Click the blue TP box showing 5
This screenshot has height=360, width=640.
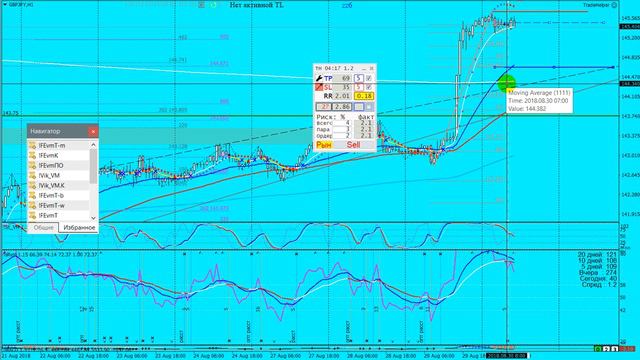358,78
